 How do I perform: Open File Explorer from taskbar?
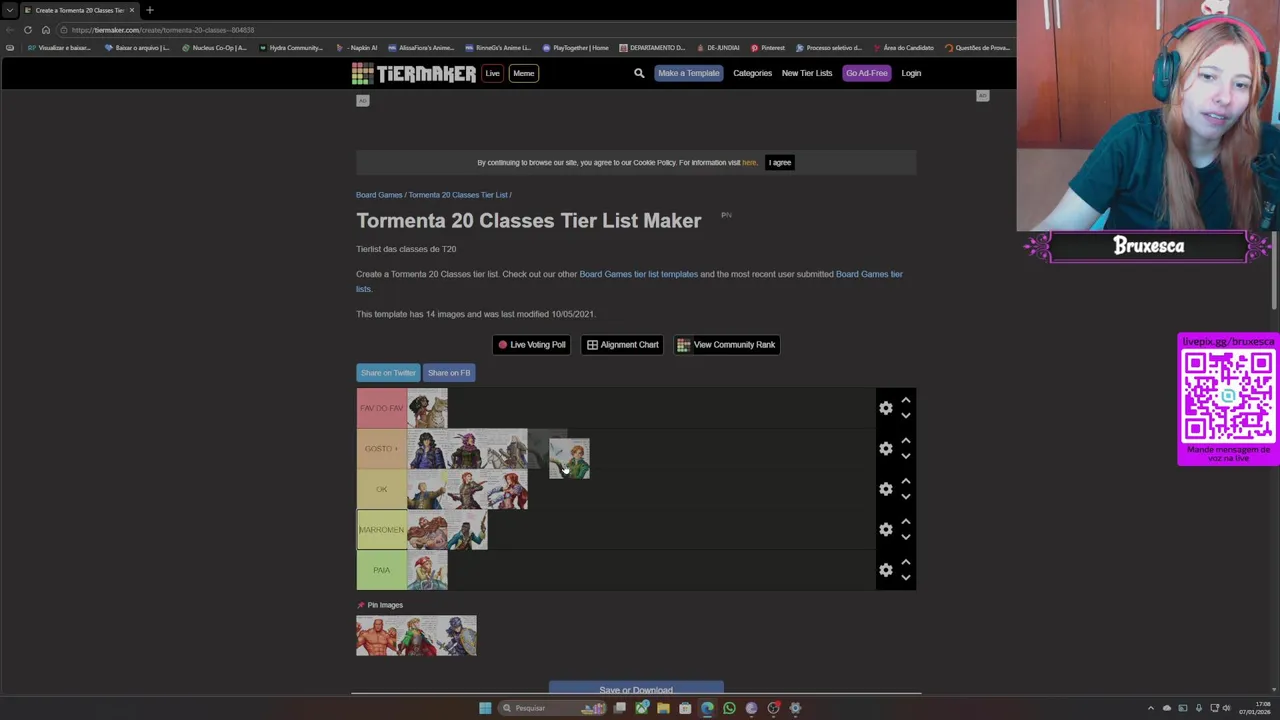coord(663,708)
